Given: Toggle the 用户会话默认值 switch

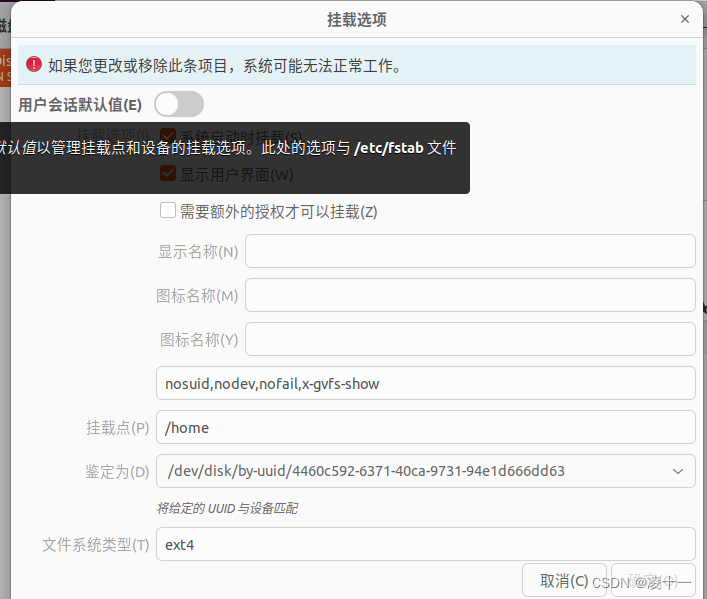Looking at the screenshot, I should point(179,104).
